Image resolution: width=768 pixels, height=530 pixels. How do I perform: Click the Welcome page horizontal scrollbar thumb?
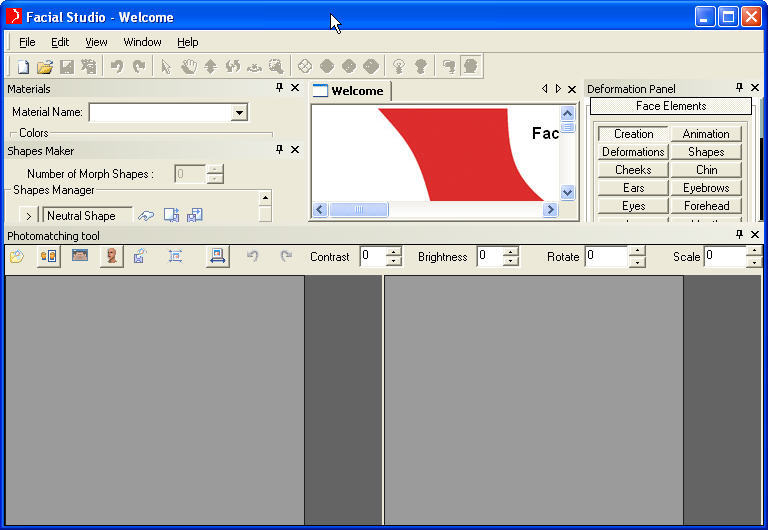(359, 210)
